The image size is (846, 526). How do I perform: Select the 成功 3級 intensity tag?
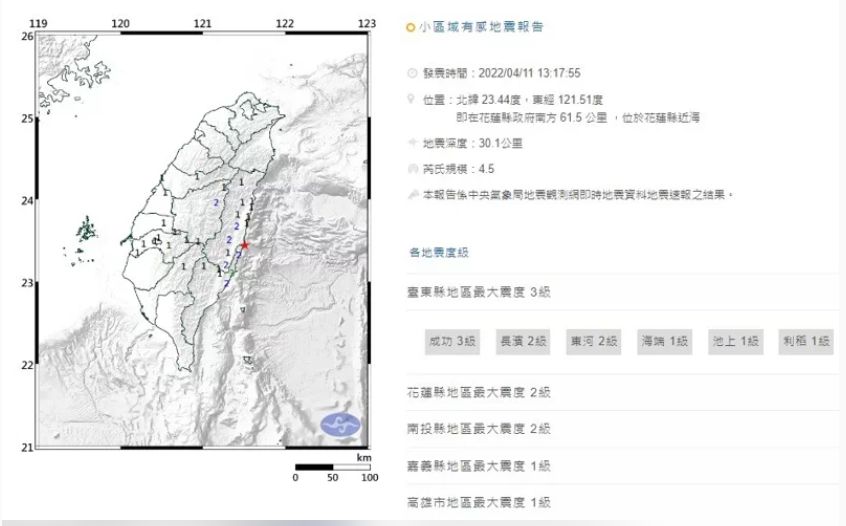(x=452, y=342)
